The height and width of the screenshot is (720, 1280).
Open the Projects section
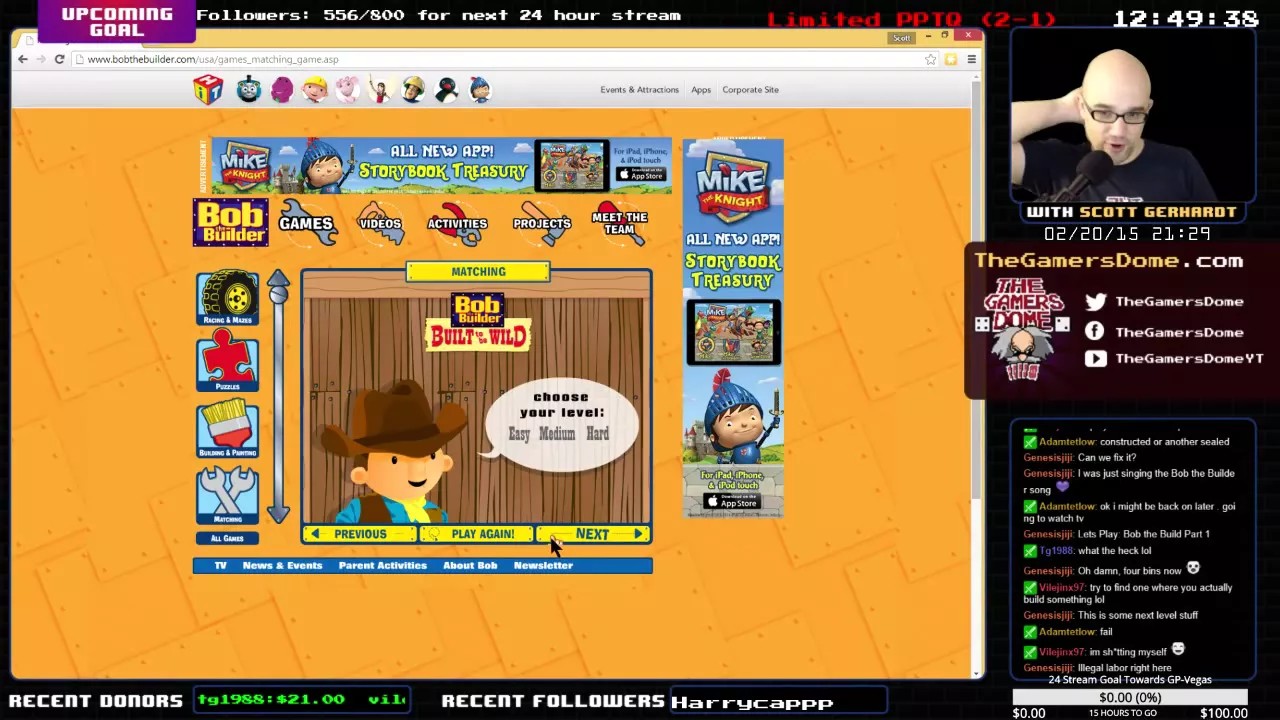(541, 223)
